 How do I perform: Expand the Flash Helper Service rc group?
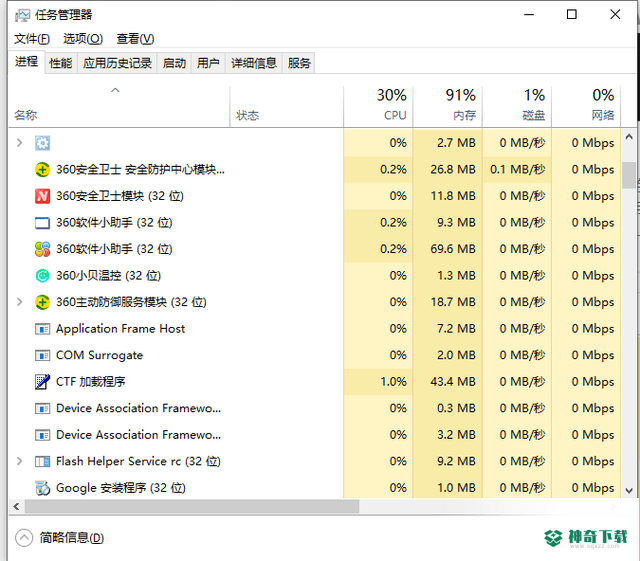click(x=19, y=461)
